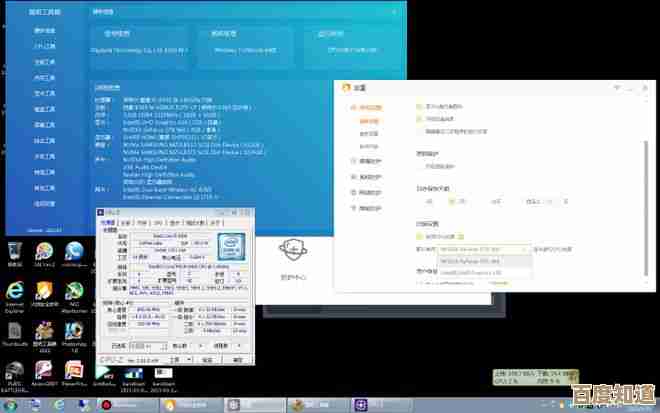Open the graphics card dropdown in 设置

484,249
